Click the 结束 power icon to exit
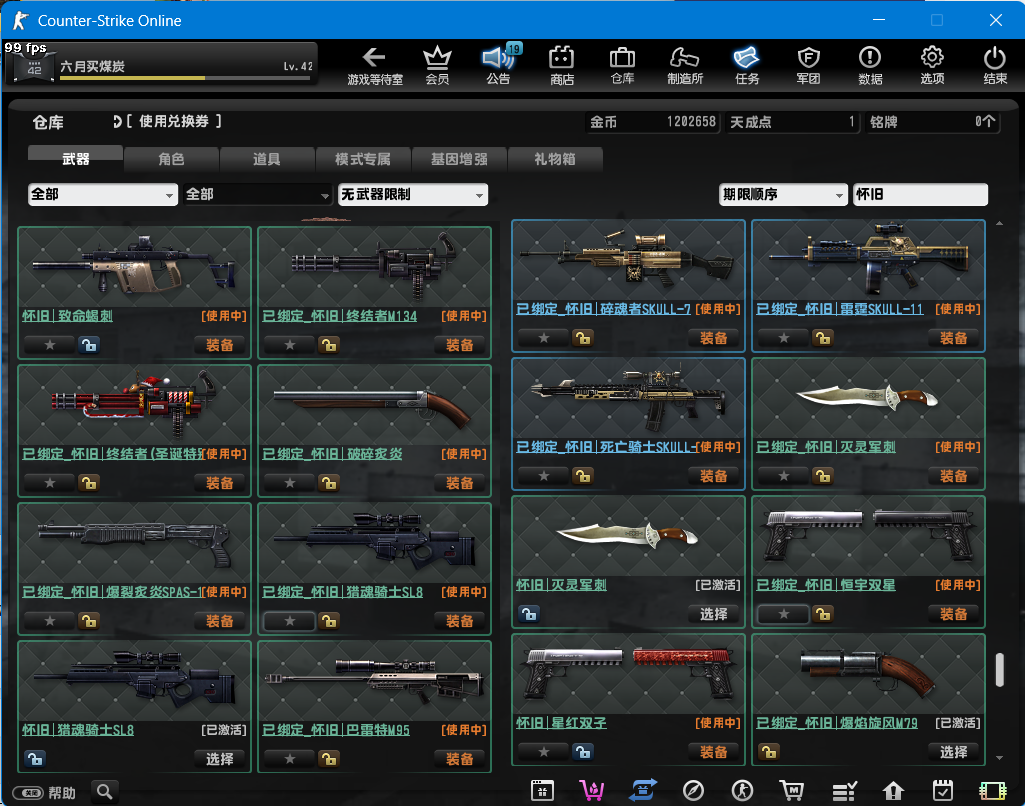 [994, 65]
